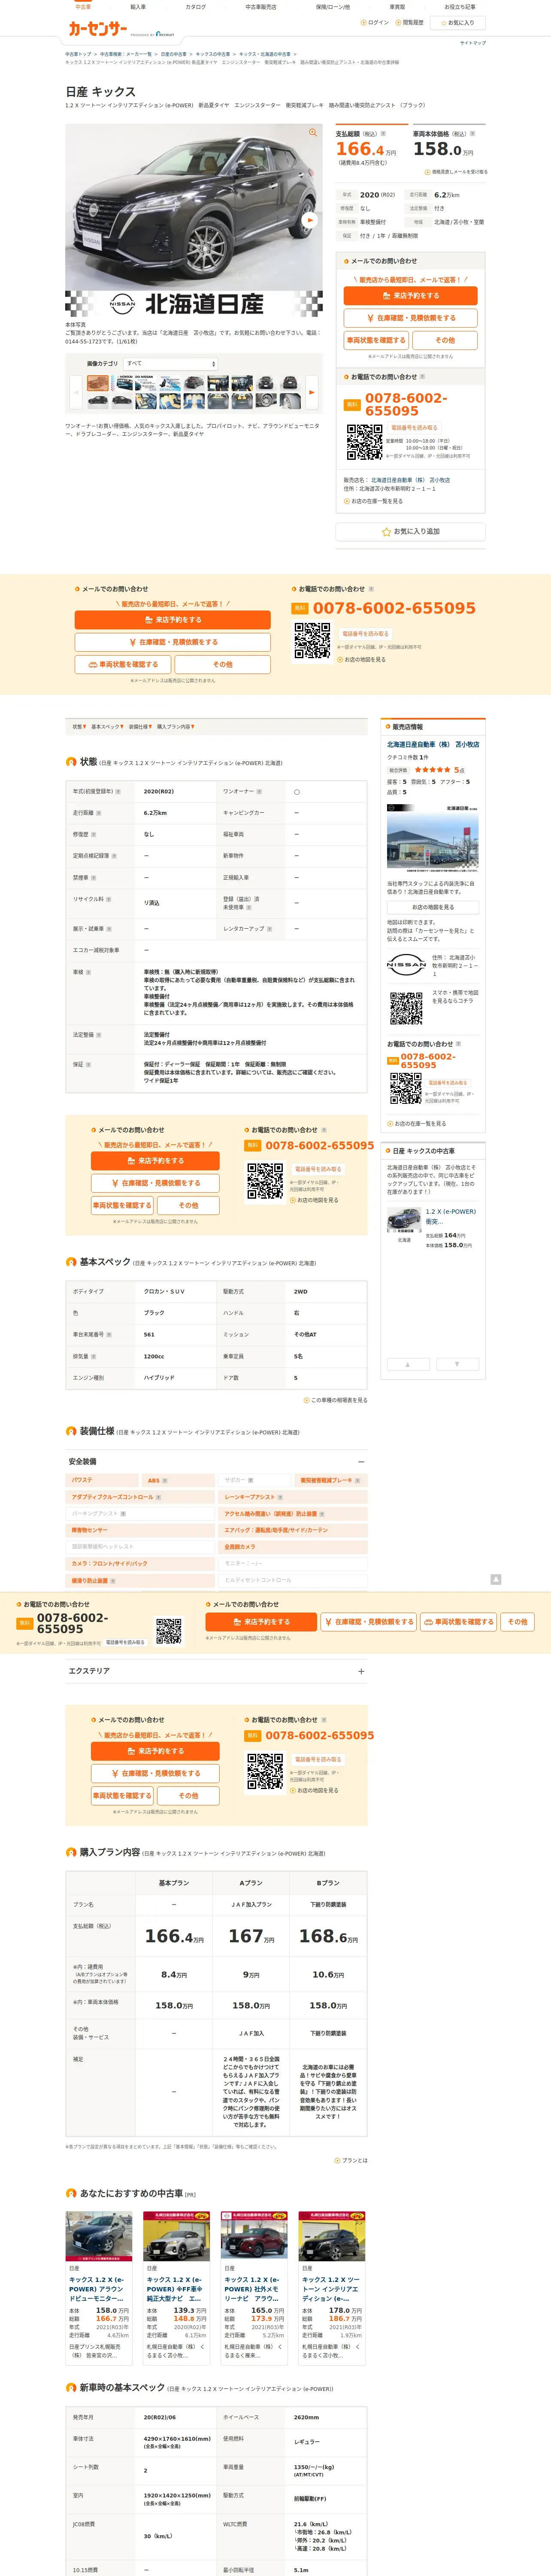Open help icon next to レンタカーアップ
Image resolution: width=551 pixels, height=2576 pixels.
pos(270,929)
